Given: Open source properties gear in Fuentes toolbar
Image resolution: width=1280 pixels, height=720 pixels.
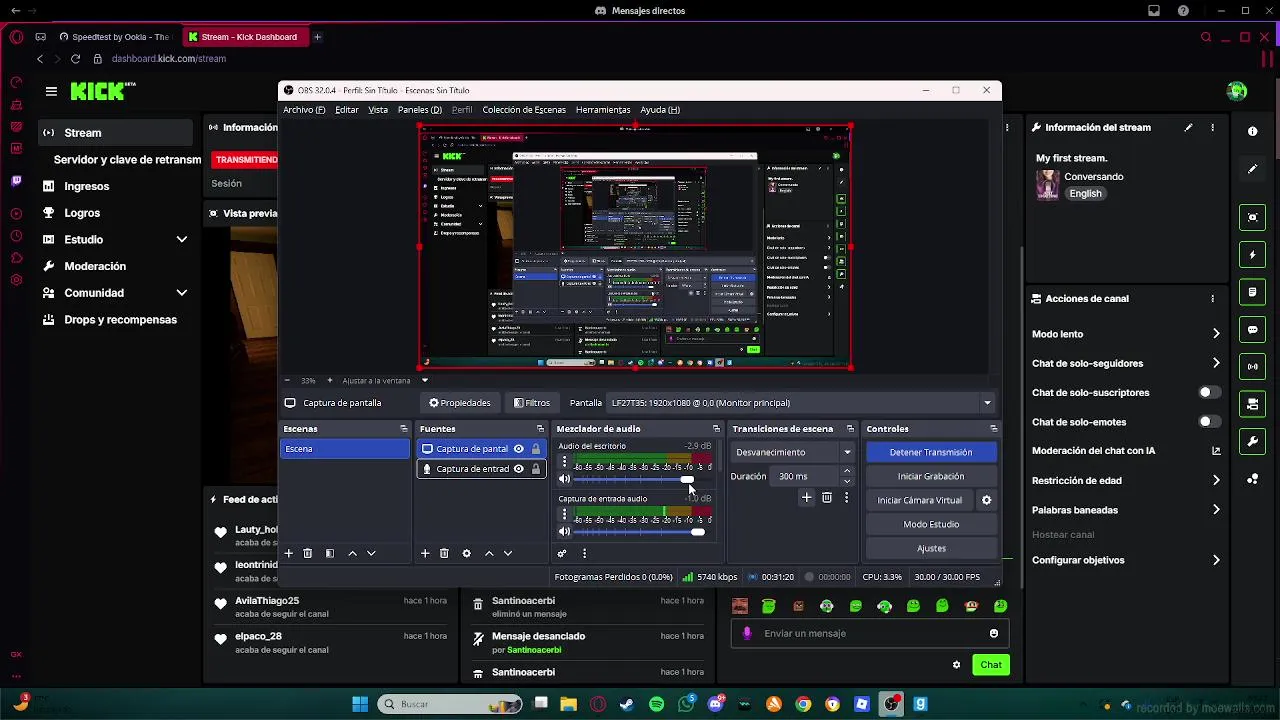Looking at the screenshot, I should tap(466, 553).
